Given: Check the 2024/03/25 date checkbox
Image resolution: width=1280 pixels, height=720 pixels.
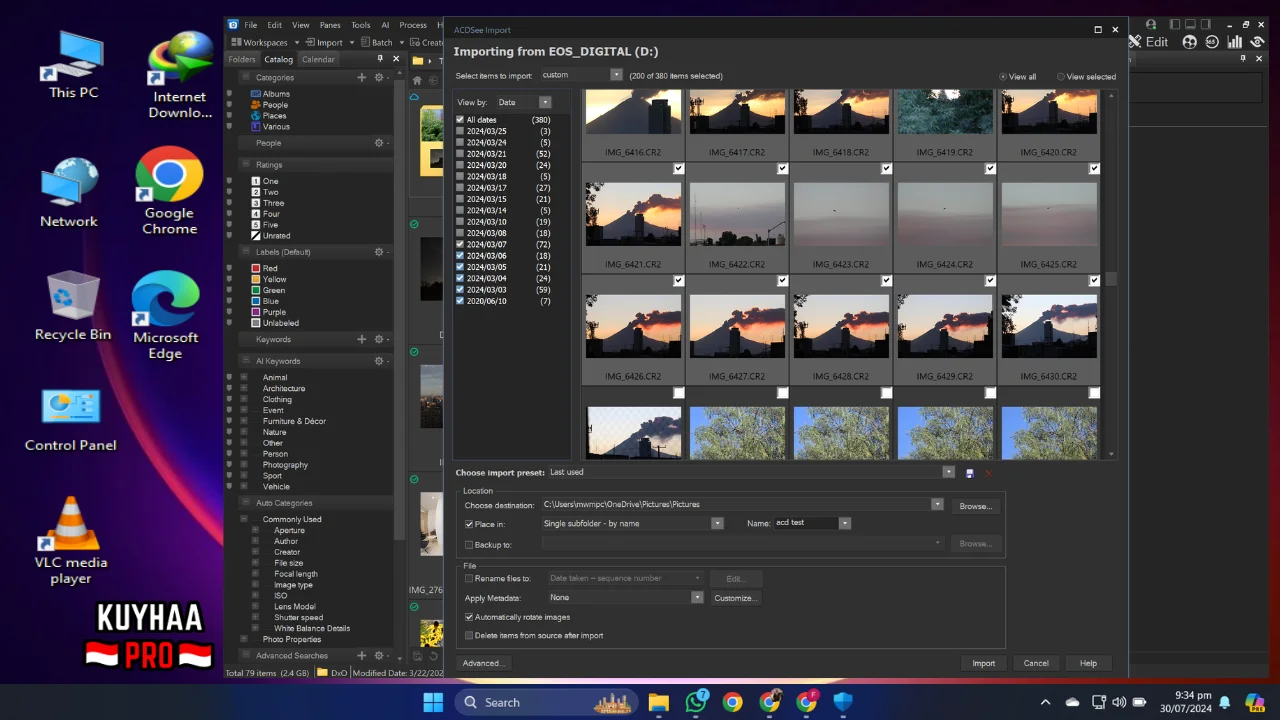Looking at the screenshot, I should click(460, 131).
